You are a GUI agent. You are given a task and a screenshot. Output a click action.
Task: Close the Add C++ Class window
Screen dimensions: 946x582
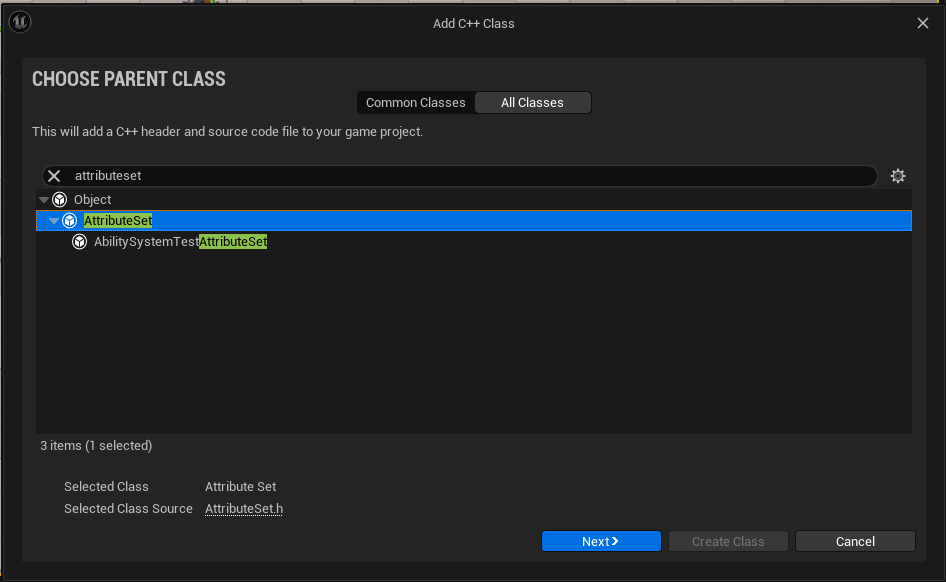922,23
